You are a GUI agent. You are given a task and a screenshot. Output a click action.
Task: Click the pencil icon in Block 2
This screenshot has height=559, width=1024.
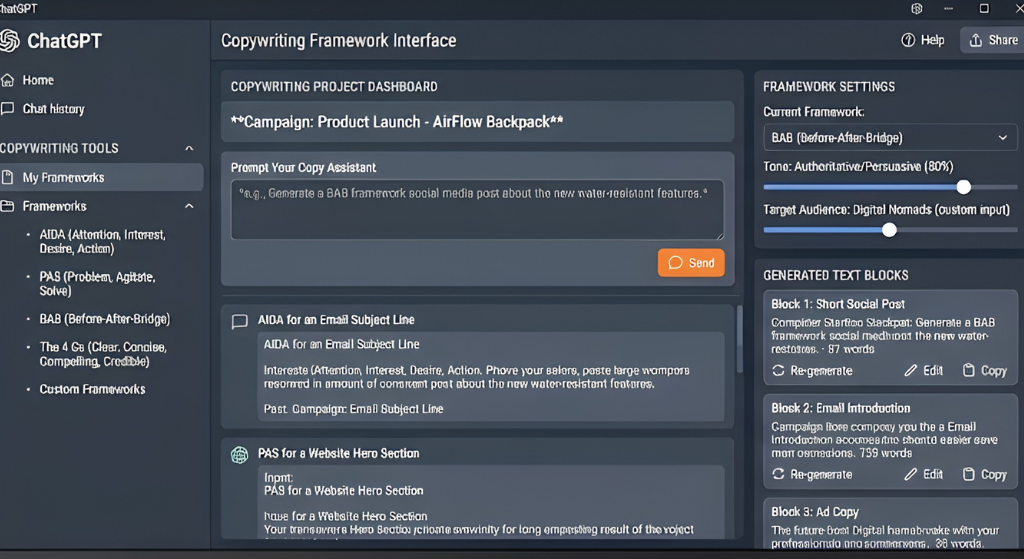click(910, 475)
